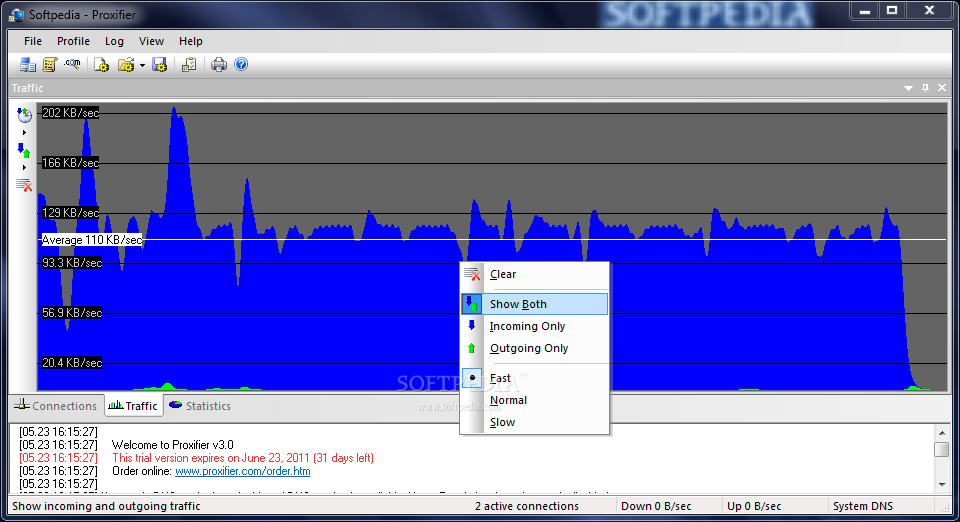Viewport: 960px width, 522px height.
Task: Expand arrow below the speed clock icon
Action: pos(24,132)
